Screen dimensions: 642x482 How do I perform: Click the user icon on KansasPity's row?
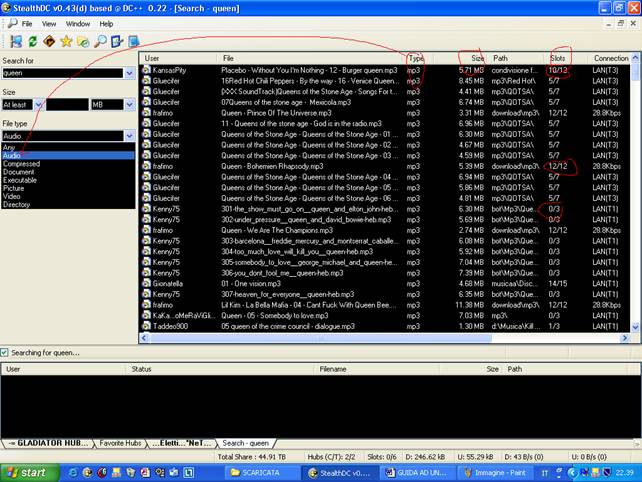(x=146, y=70)
